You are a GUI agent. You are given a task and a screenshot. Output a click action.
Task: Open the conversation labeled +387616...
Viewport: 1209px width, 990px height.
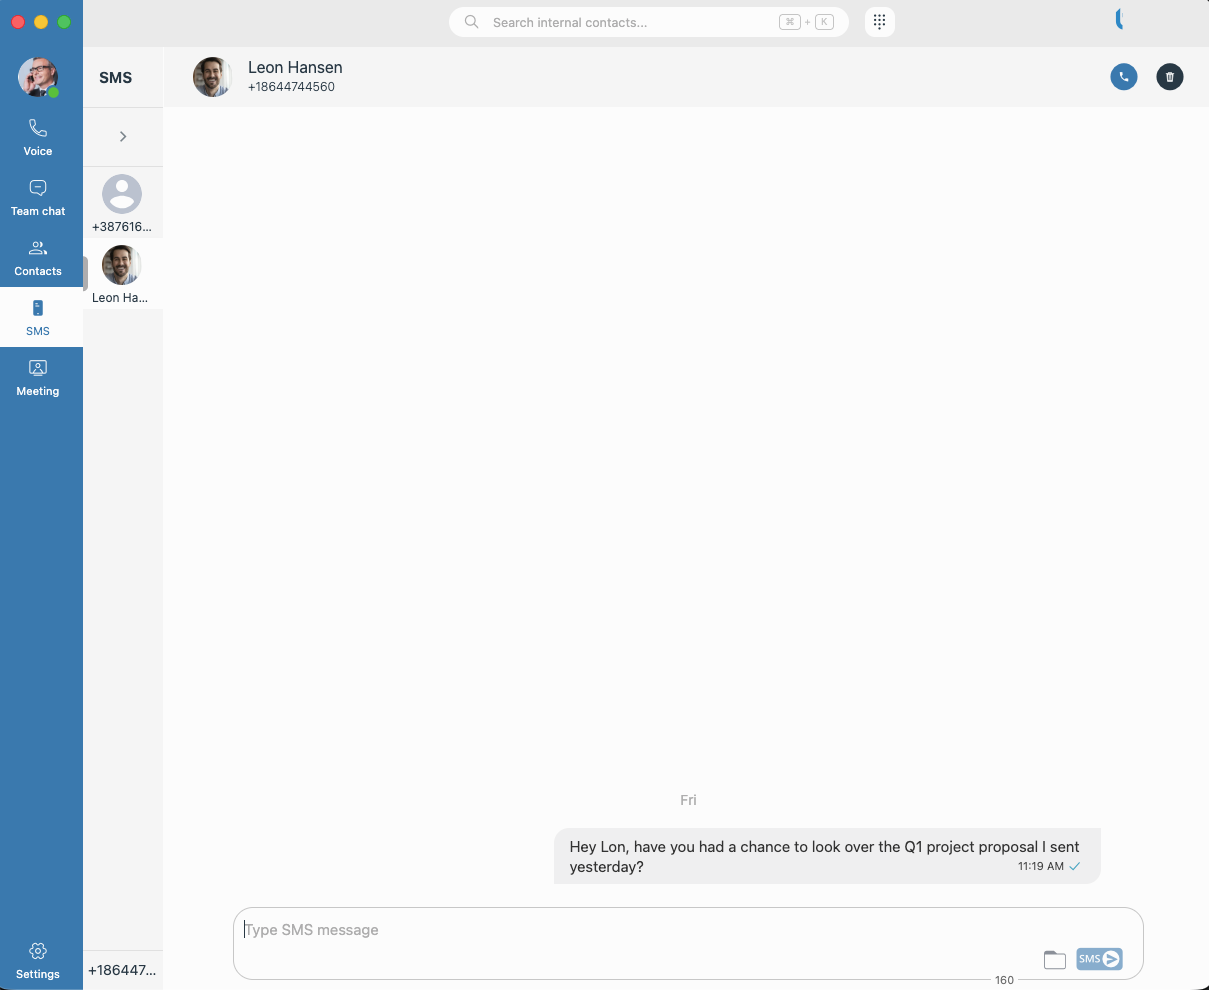[121, 200]
